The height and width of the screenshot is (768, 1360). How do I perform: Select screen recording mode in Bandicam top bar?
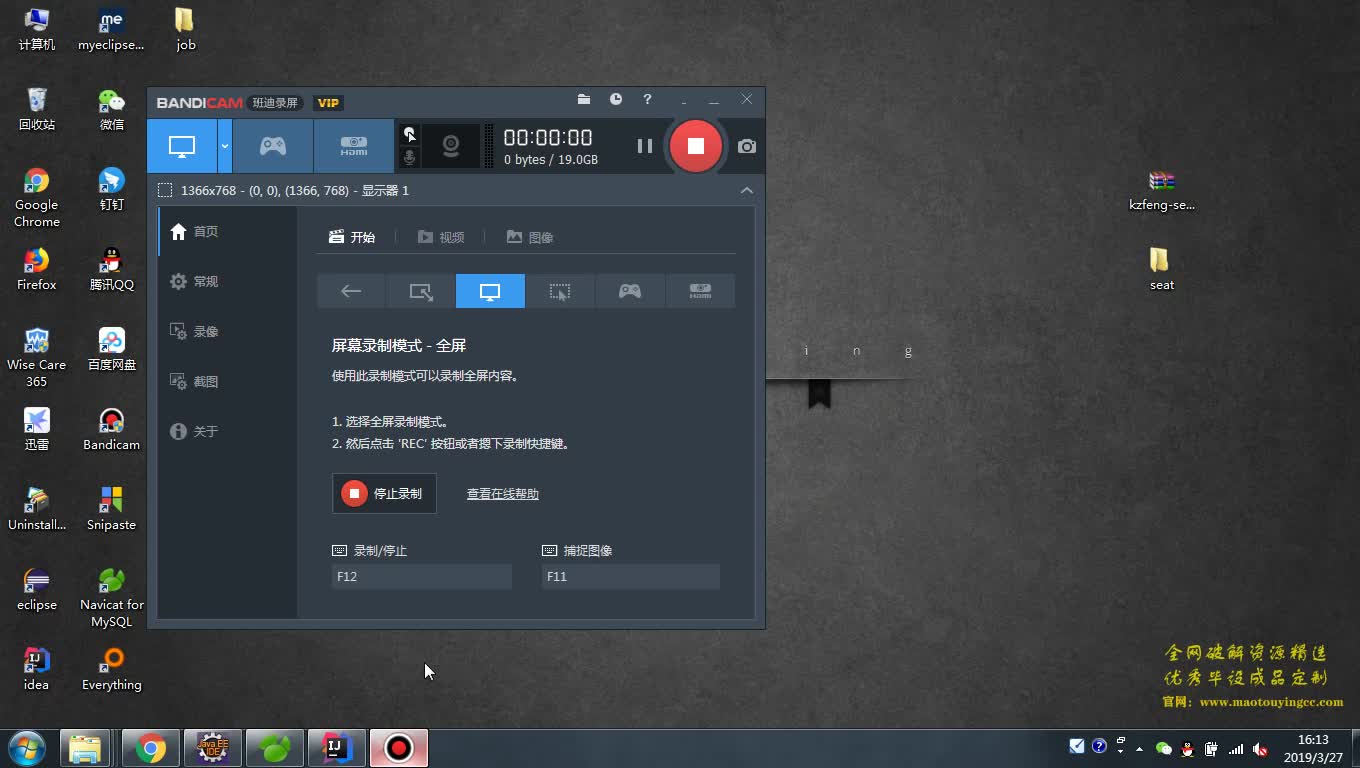point(182,146)
